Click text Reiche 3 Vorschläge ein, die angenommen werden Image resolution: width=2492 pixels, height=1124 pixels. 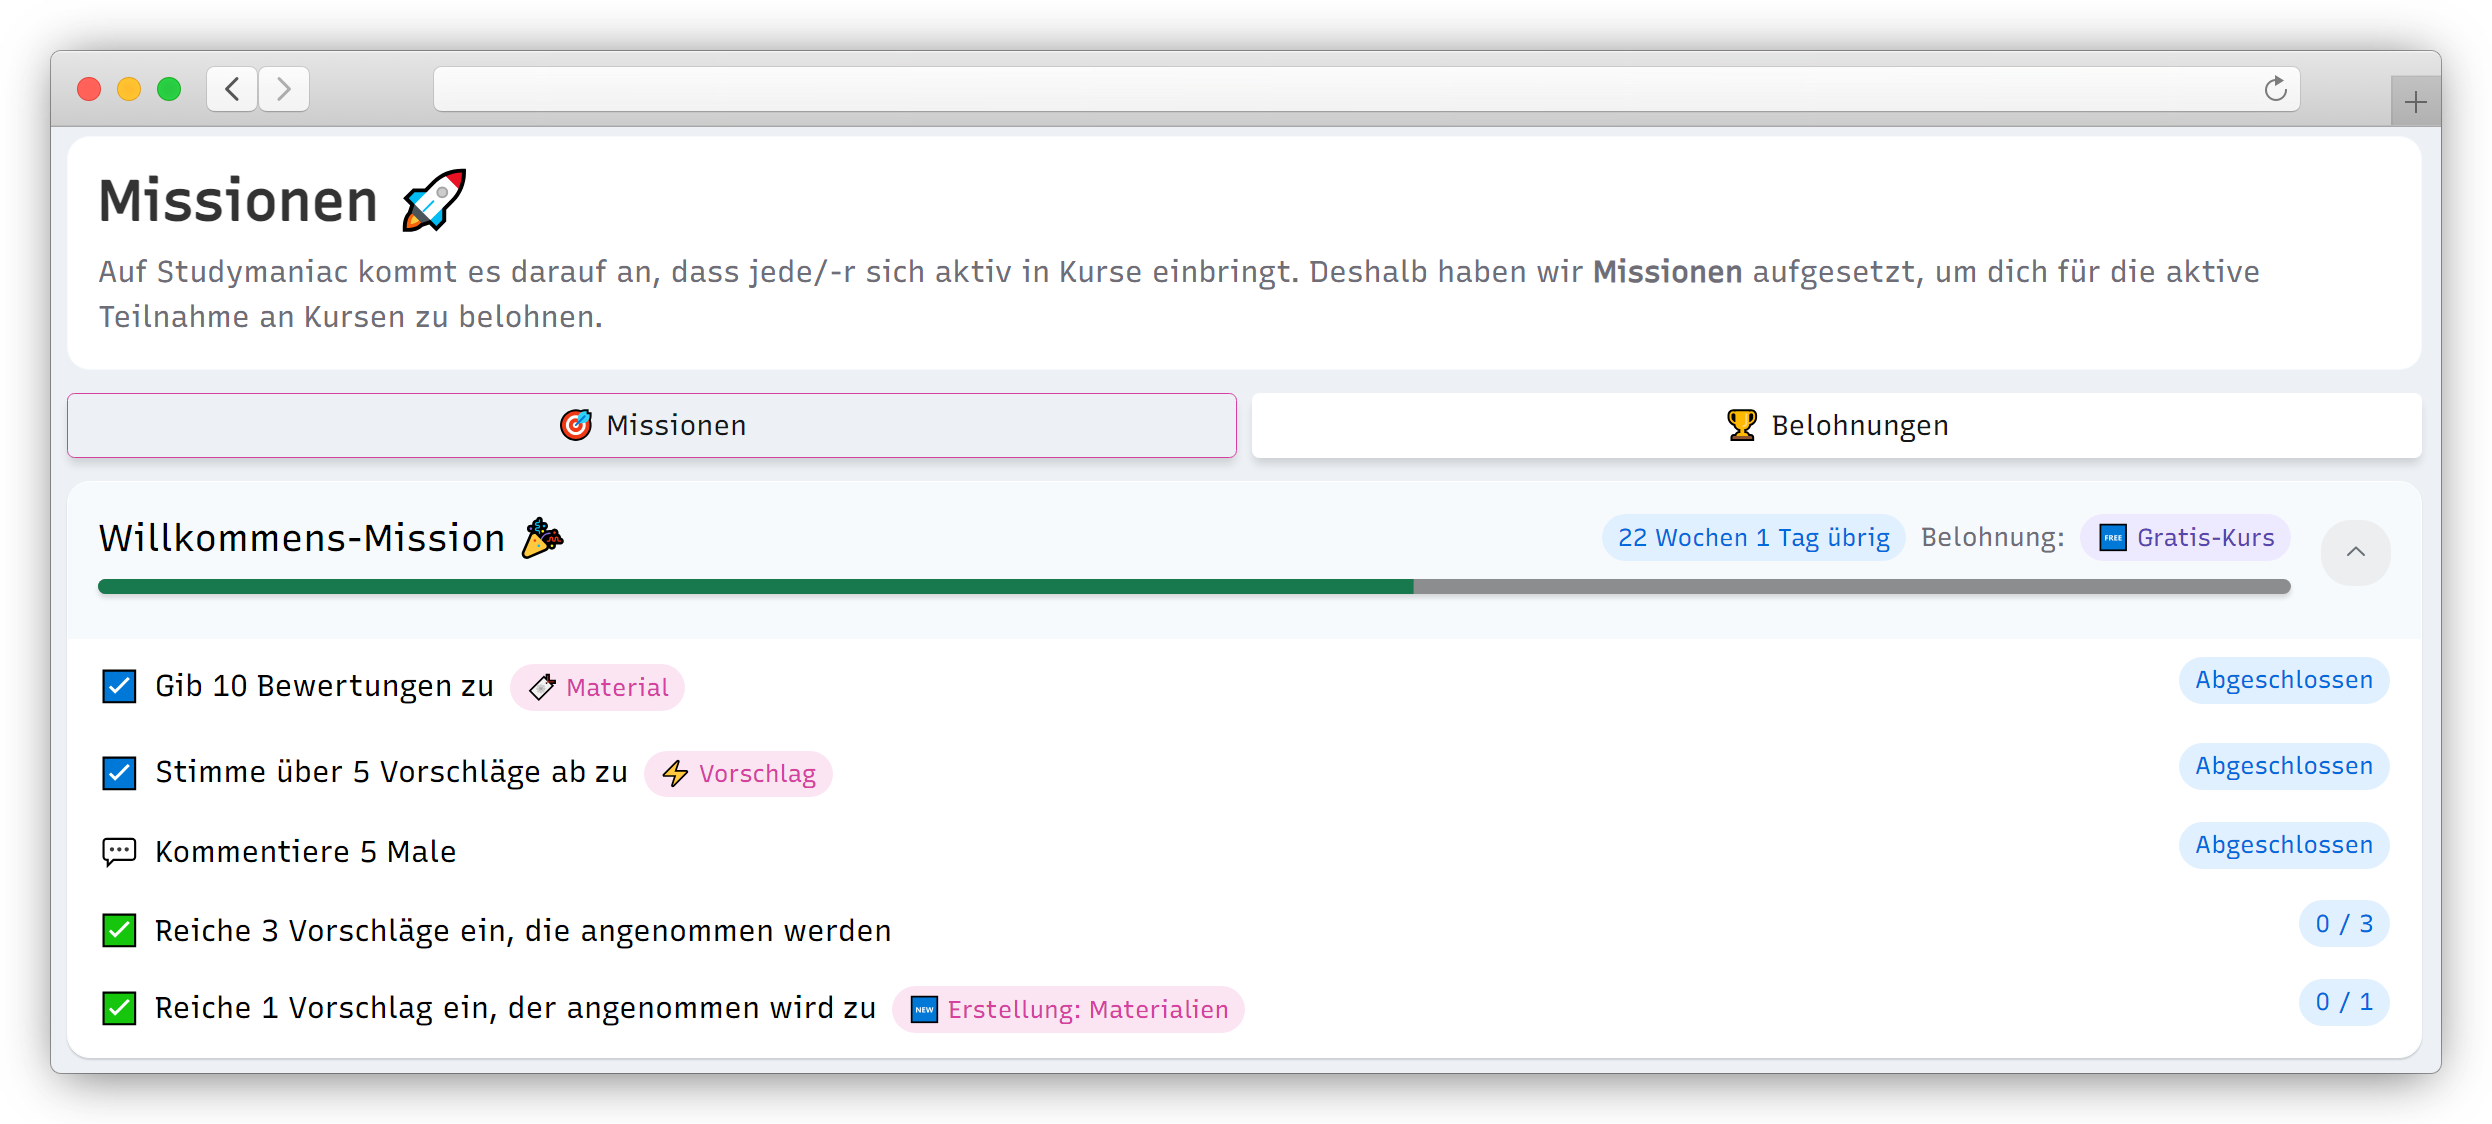(523, 931)
